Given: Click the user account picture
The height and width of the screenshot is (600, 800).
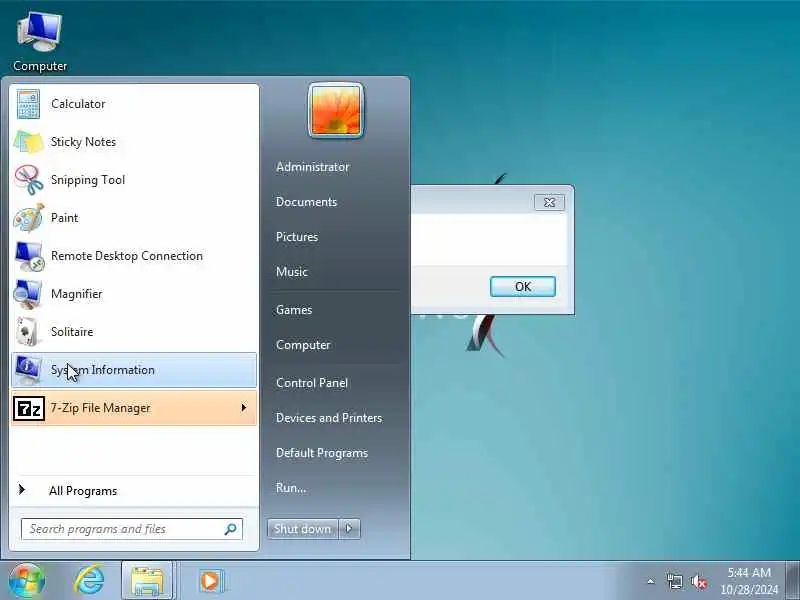Looking at the screenshot, I should coord(336,110).
